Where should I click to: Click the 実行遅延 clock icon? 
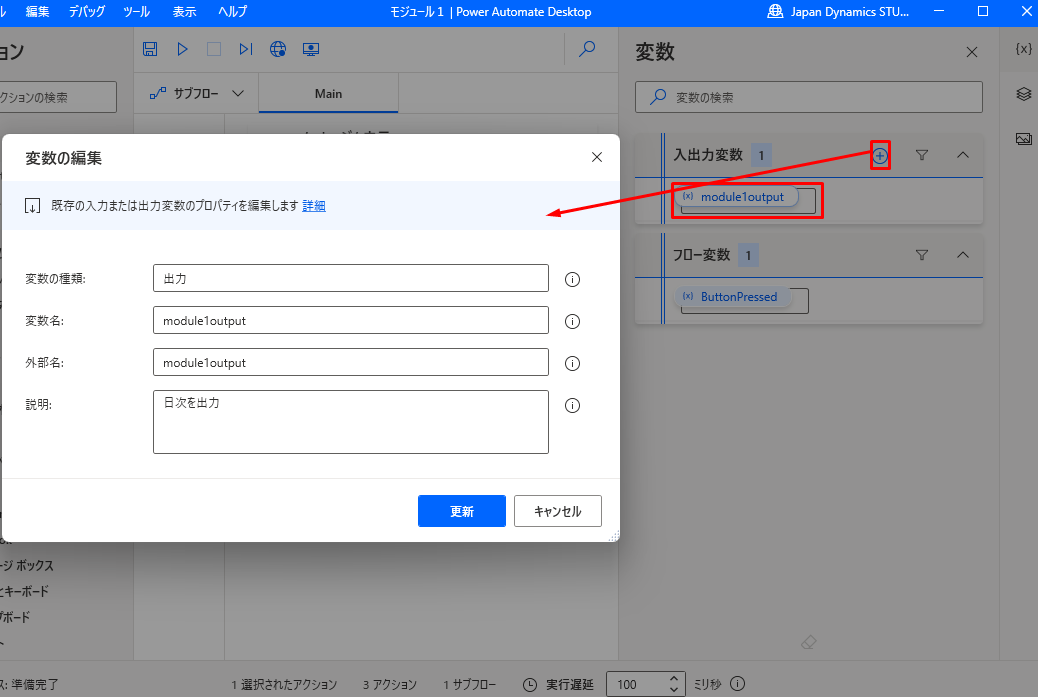tap(530, 684)
